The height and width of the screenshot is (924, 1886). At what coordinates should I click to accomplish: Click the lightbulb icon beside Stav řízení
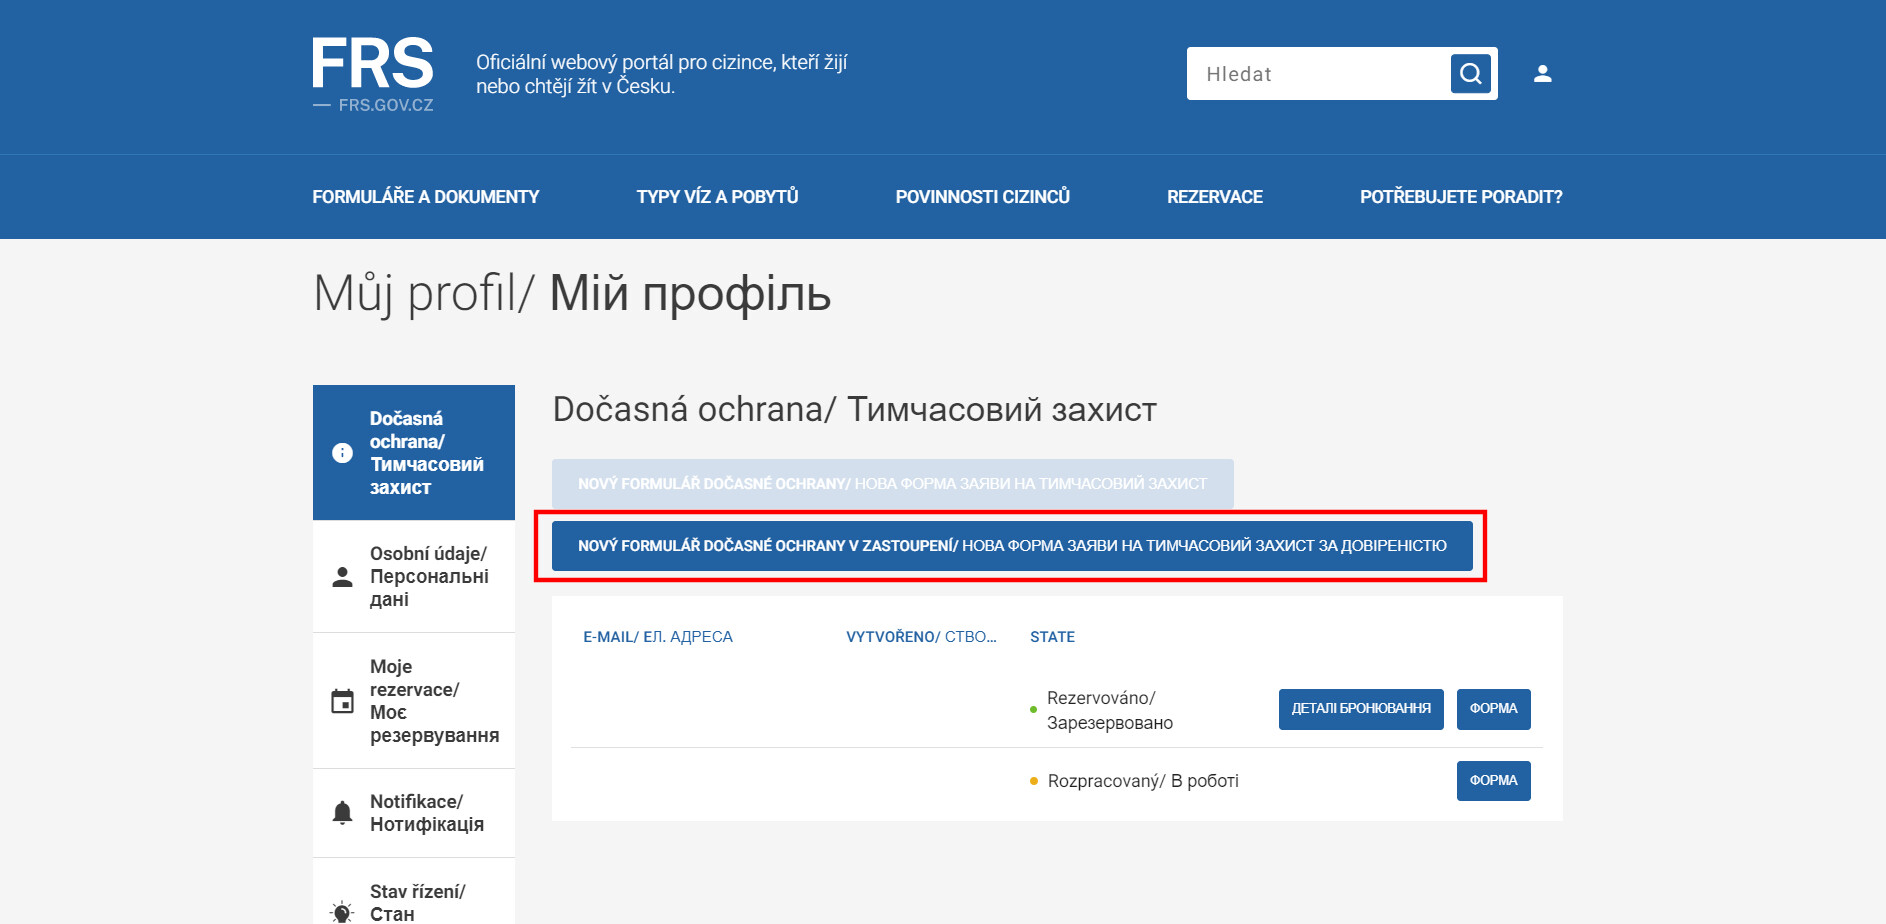342,910
